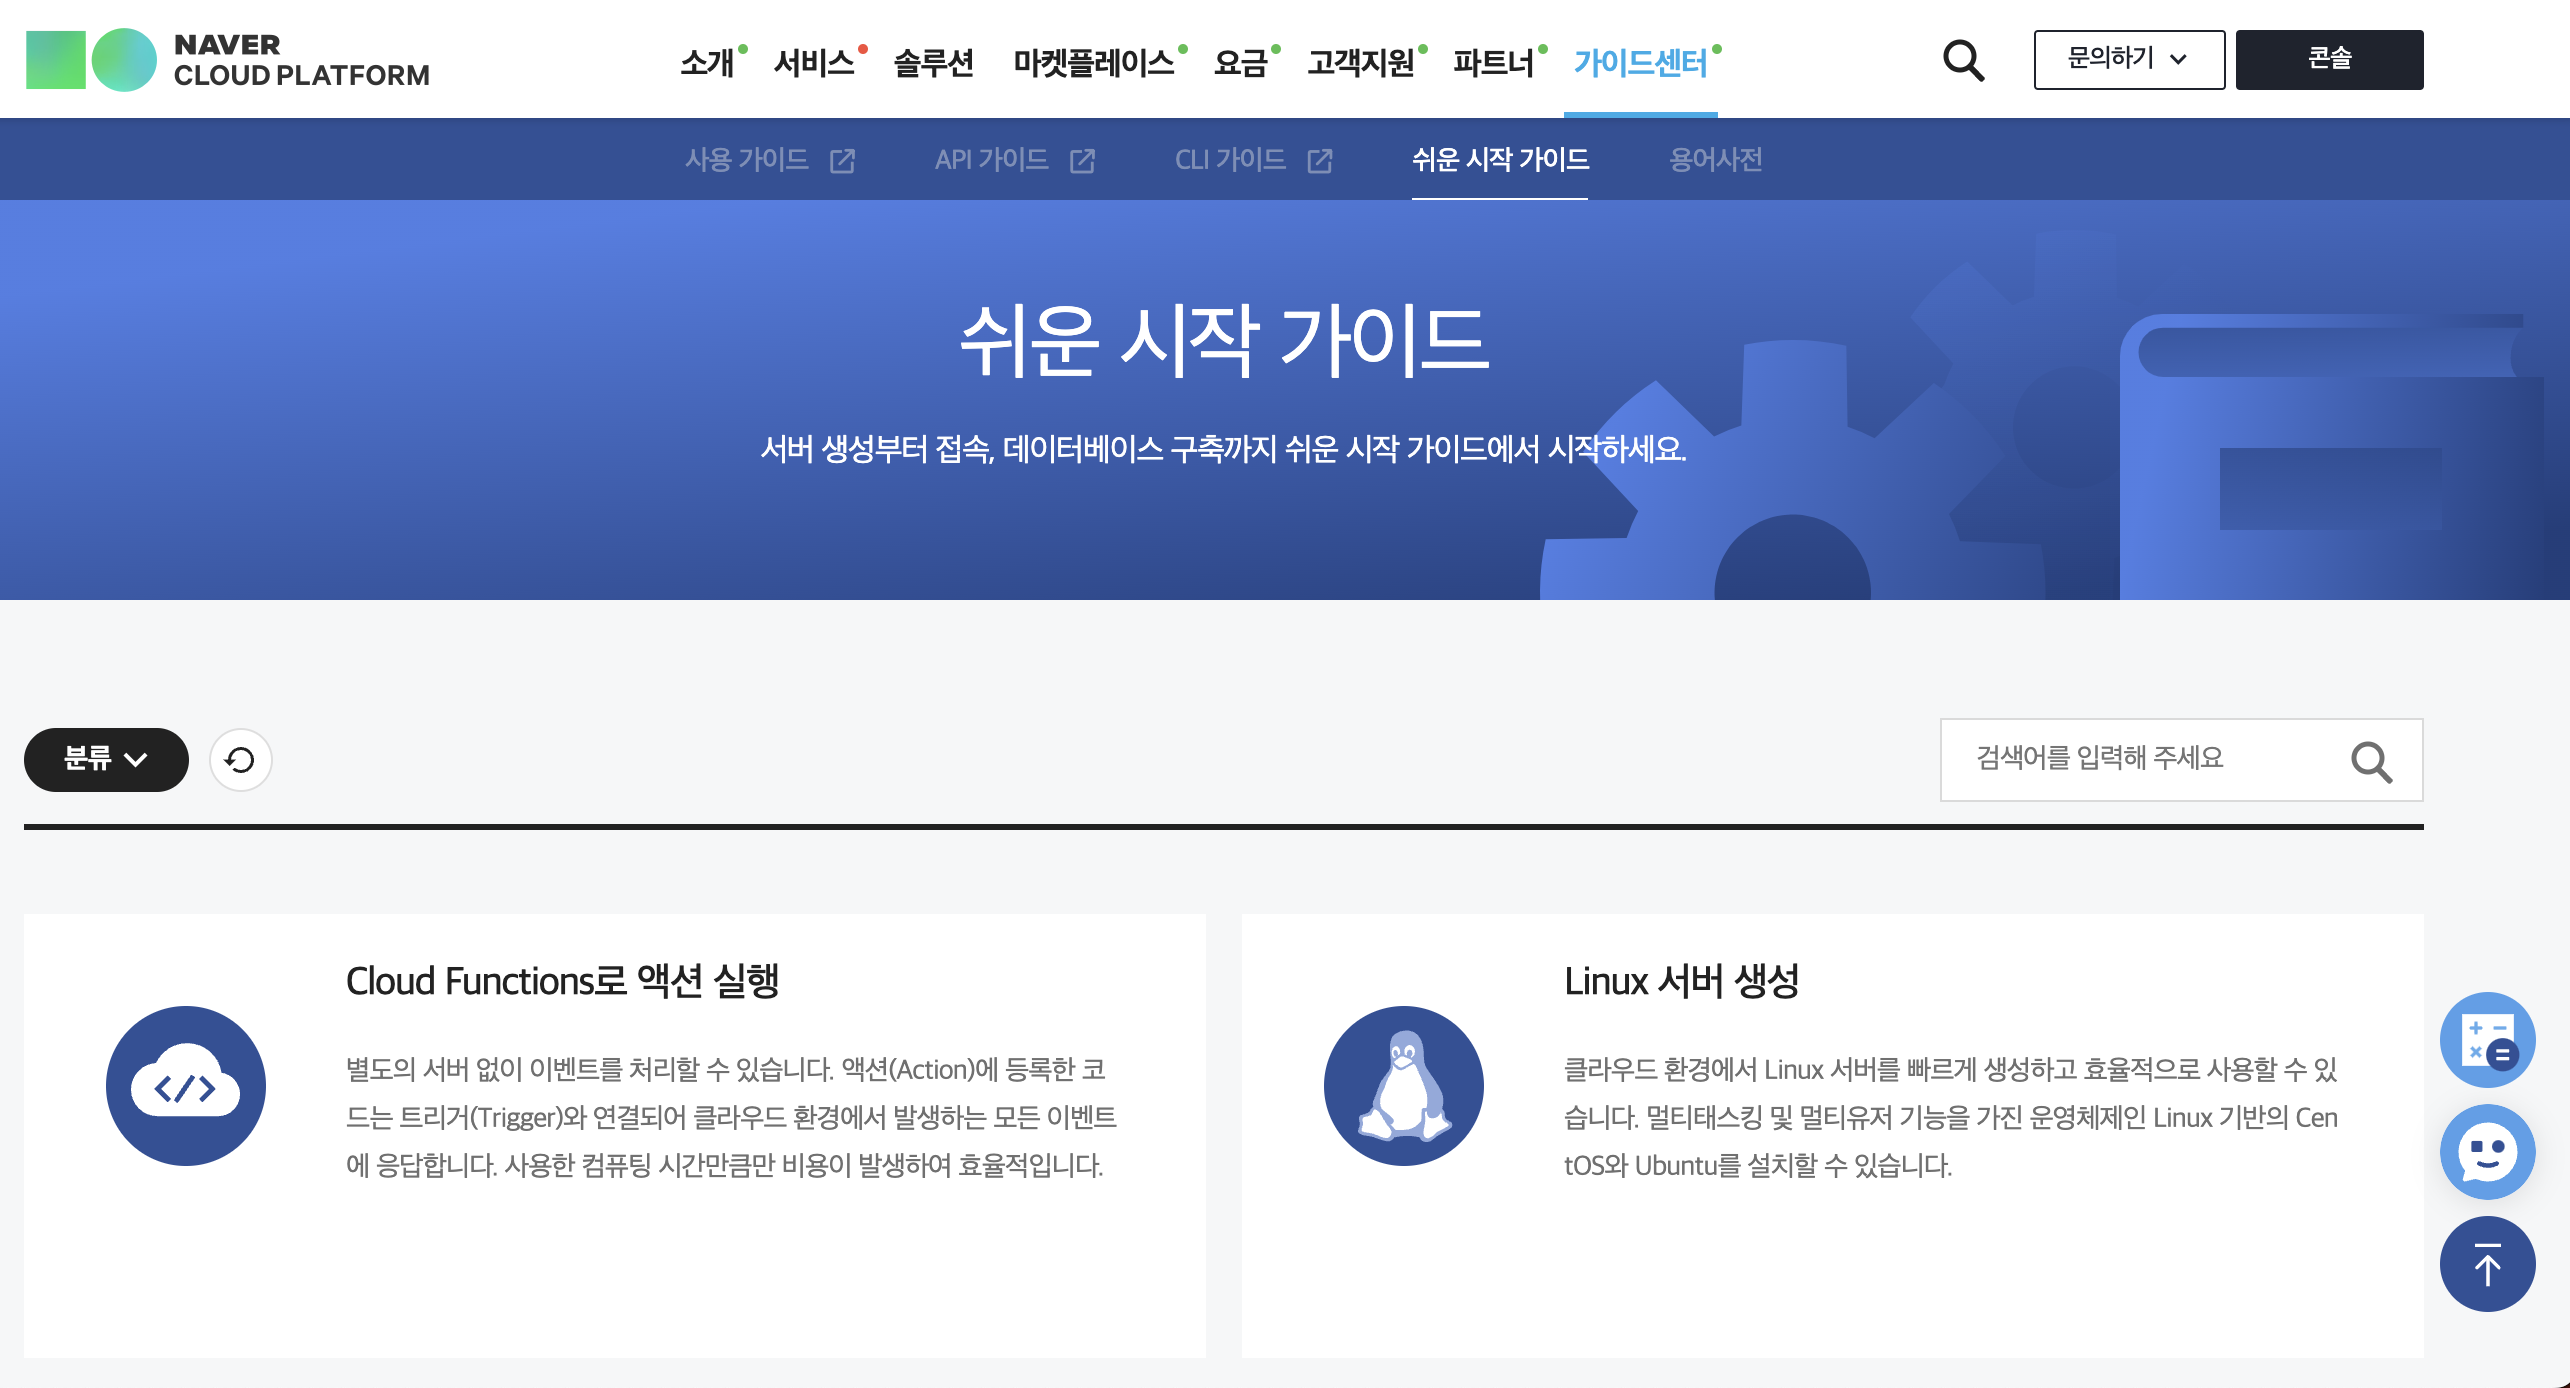The width and height of the screenshot is (2570, 1388).
Task: Open the 문의하기 dropdown
Action: tap(2128, 60)
